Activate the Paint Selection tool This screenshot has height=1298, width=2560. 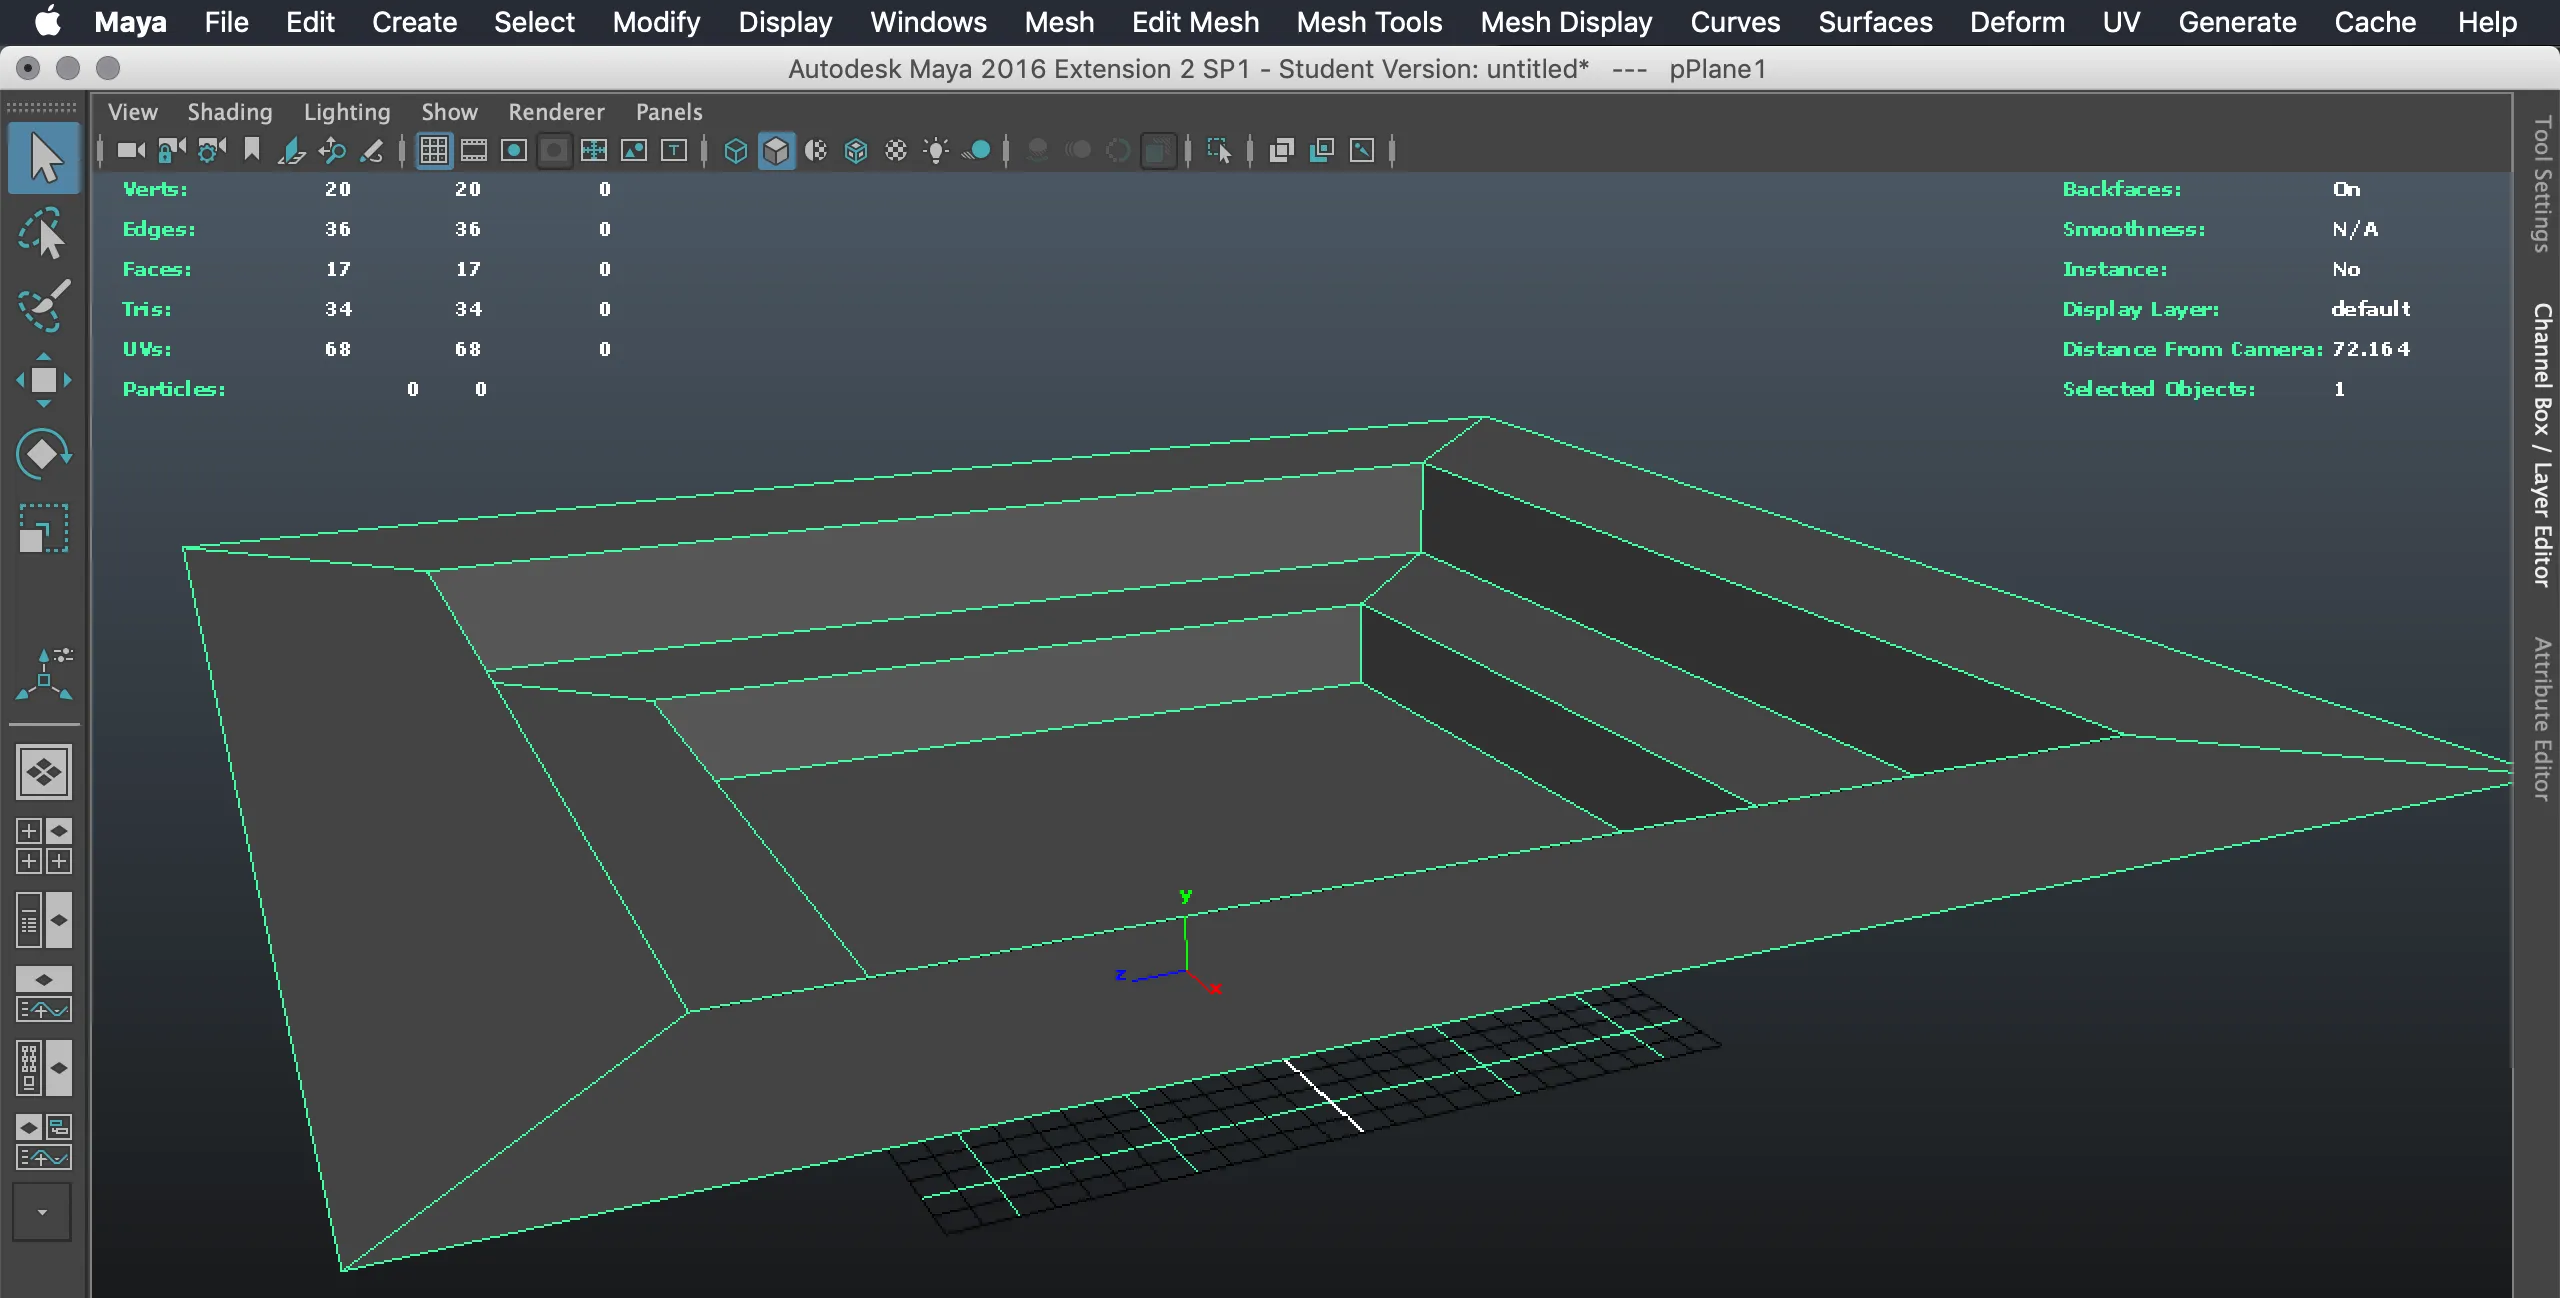tap(42, 305)
